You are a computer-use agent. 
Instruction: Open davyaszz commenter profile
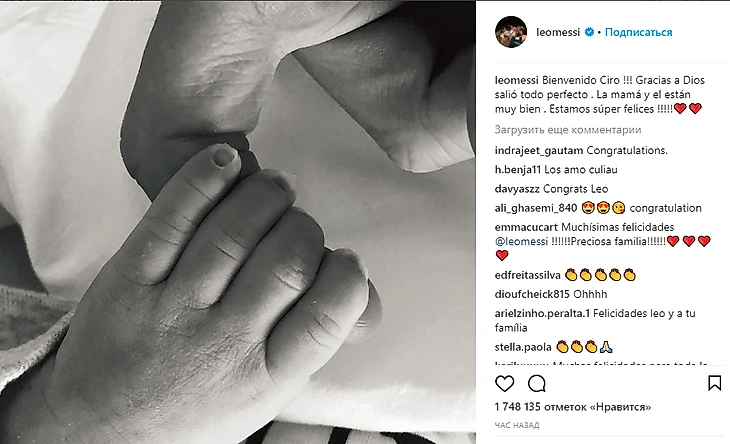coord(517,189)
